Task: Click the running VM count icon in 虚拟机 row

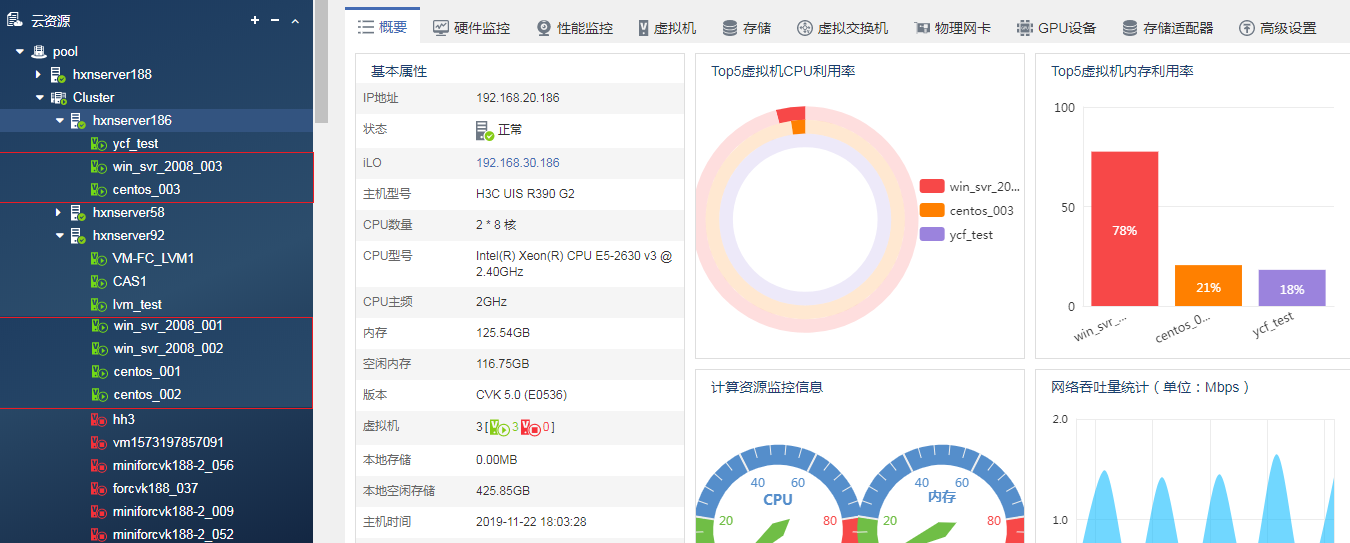Action: [x=499, y=427]
